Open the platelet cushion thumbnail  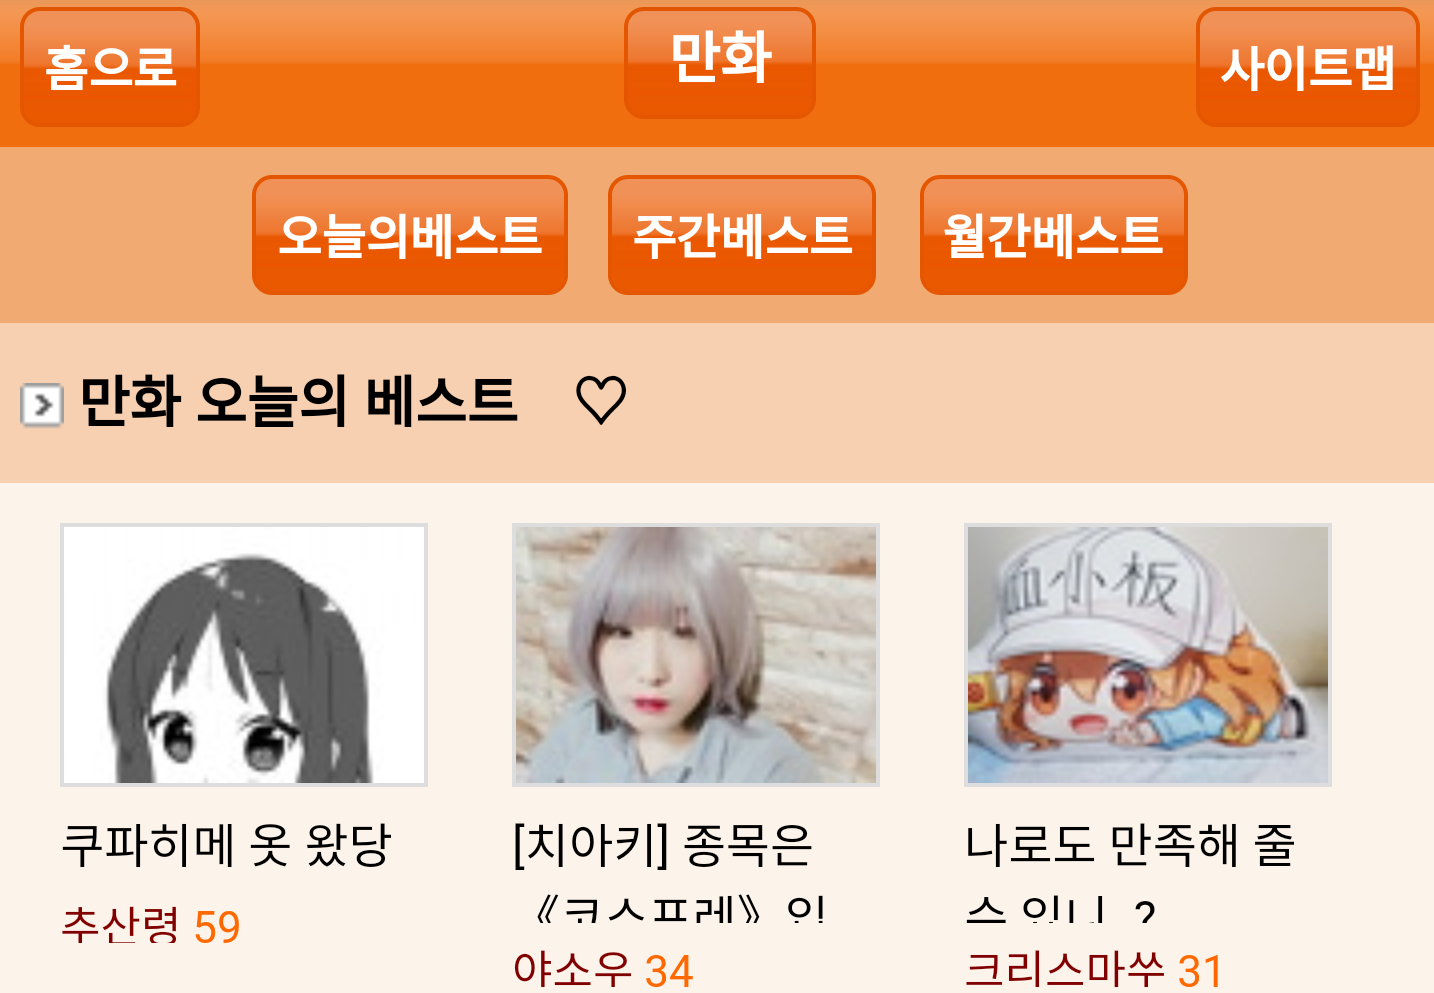(1148, 655)
